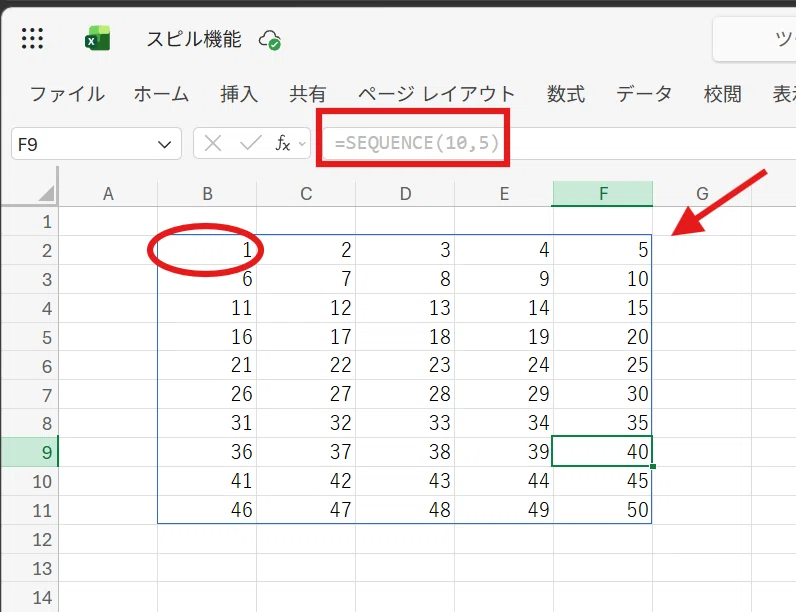The height and width of the screenshot is (612, 796).
Task: Expand the function dropdown beside fx
Action: [303, 144]
